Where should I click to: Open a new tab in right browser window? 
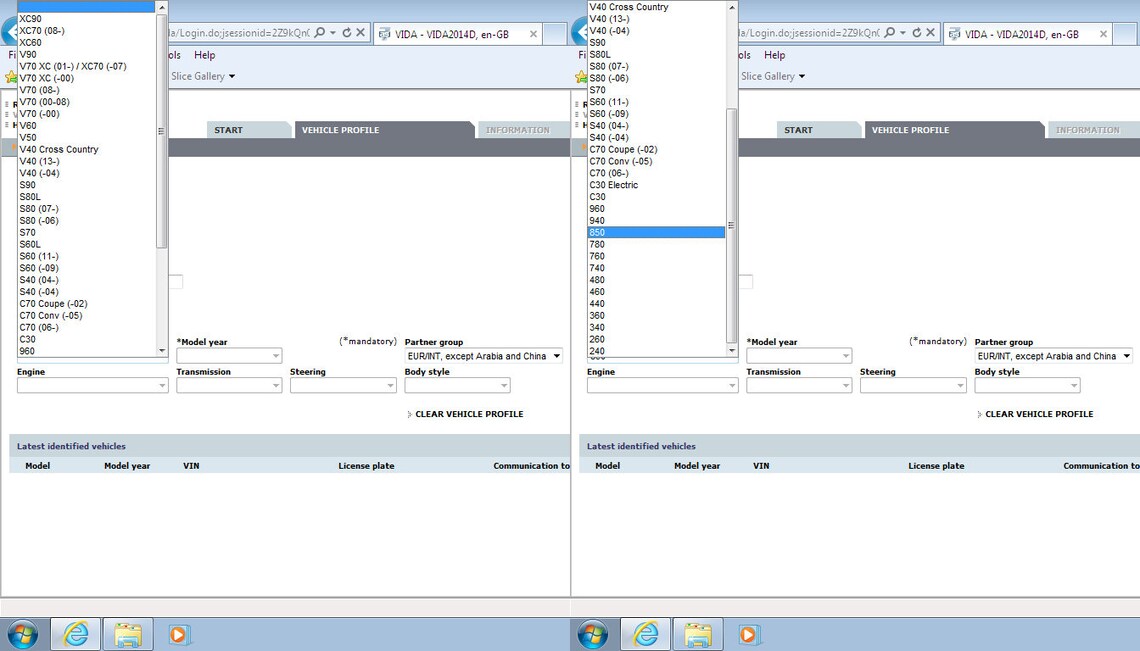tap(1125, 34)
